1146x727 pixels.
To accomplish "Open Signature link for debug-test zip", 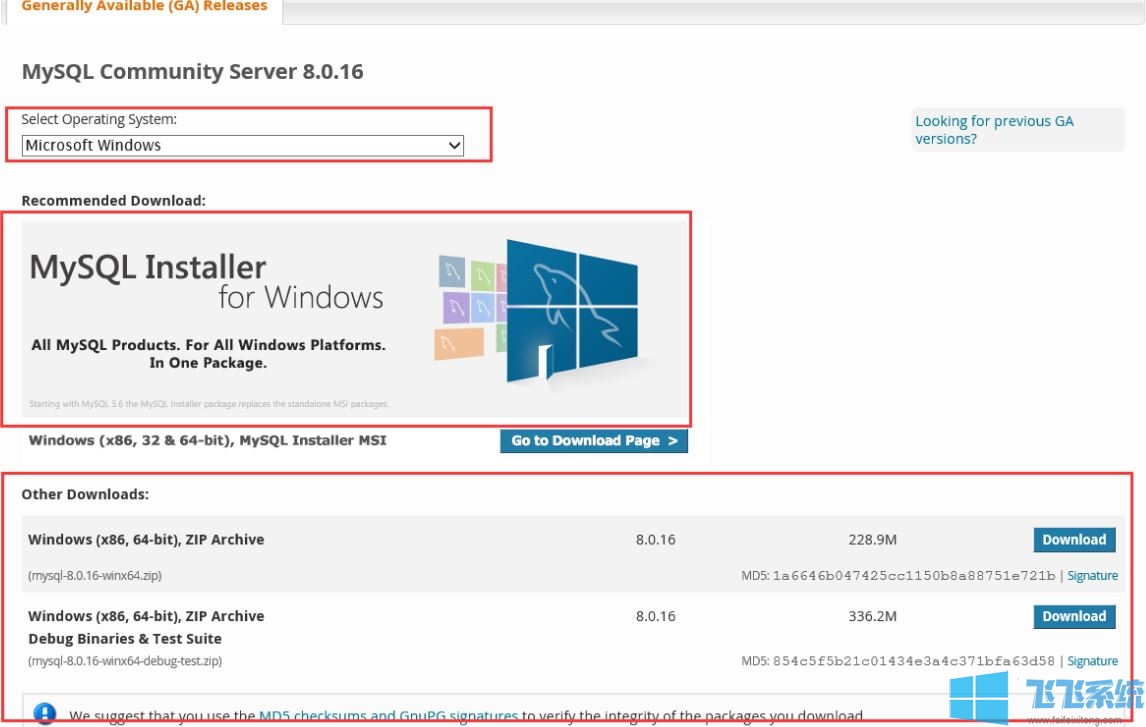I will (x=1092, y=661).
